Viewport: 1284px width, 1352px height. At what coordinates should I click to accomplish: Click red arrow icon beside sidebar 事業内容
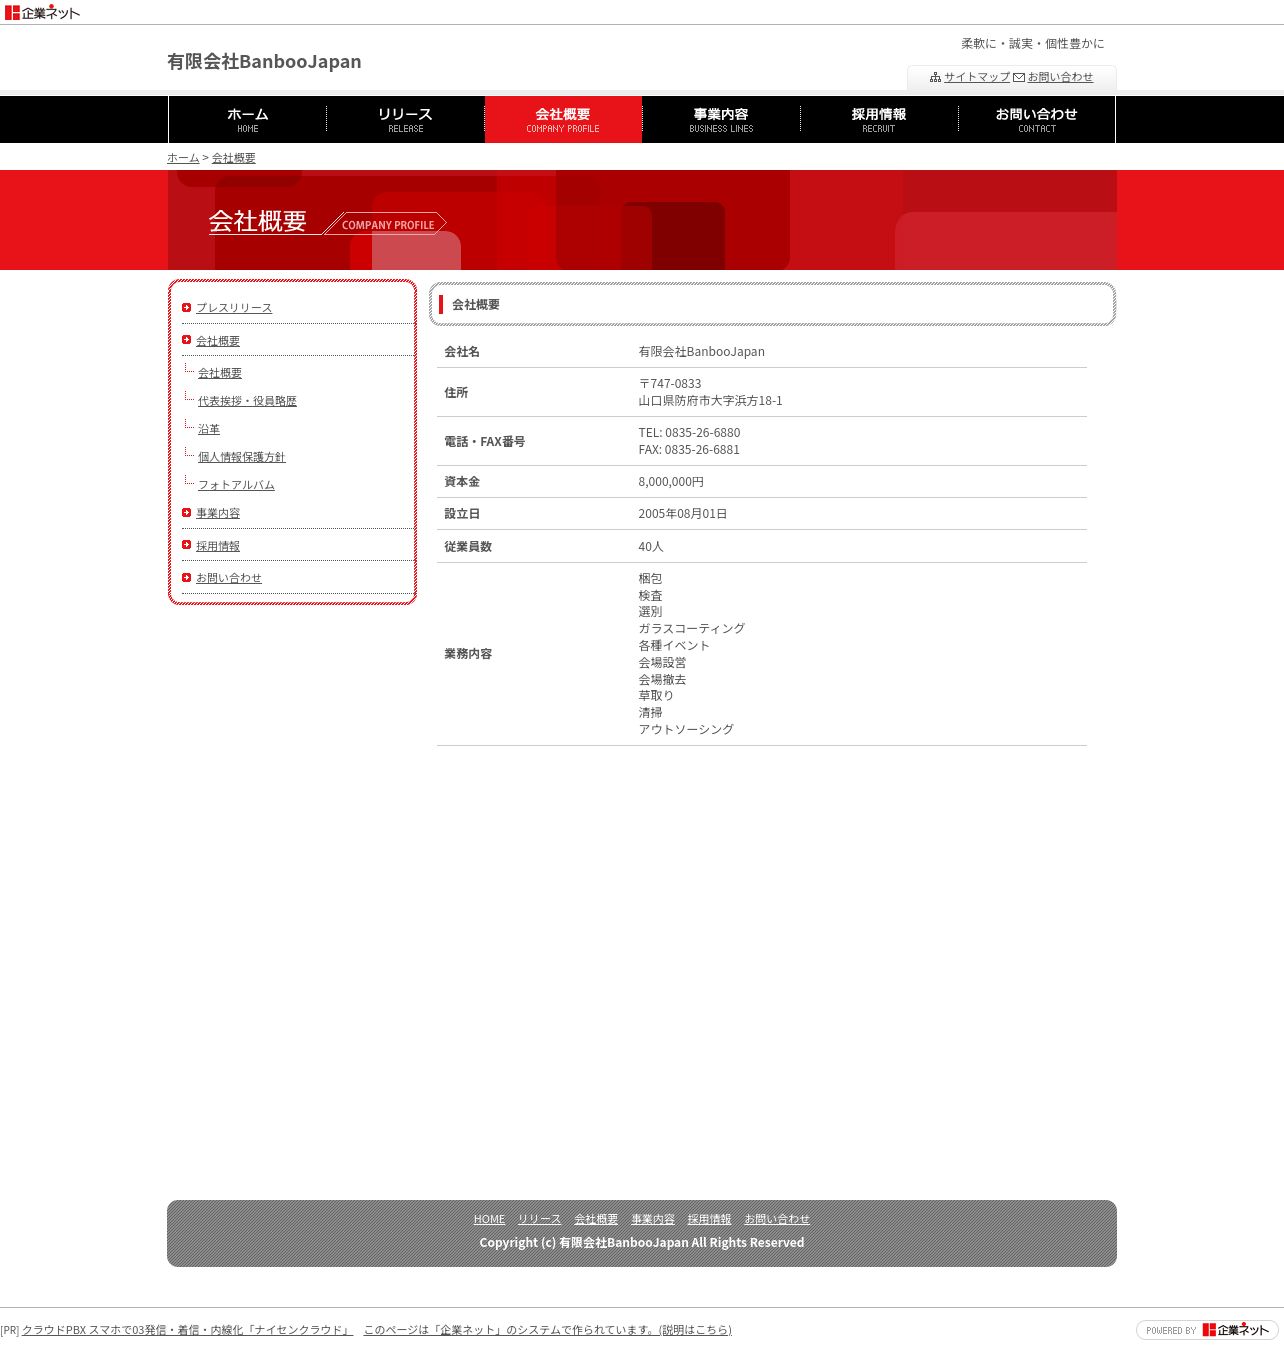187,512
